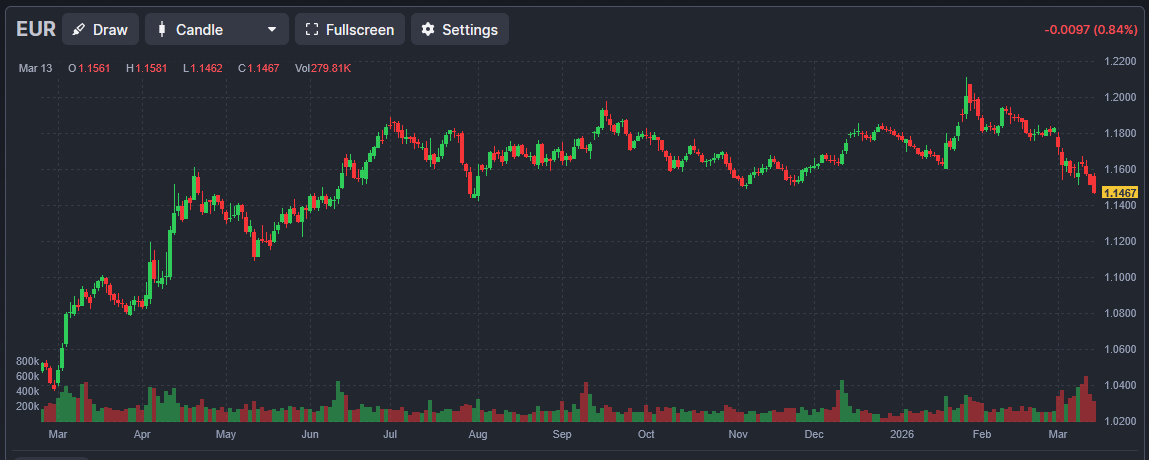This screenshot has width=1149, height=460.
Task: Click the Aug label on time axis
Action: 478,434
